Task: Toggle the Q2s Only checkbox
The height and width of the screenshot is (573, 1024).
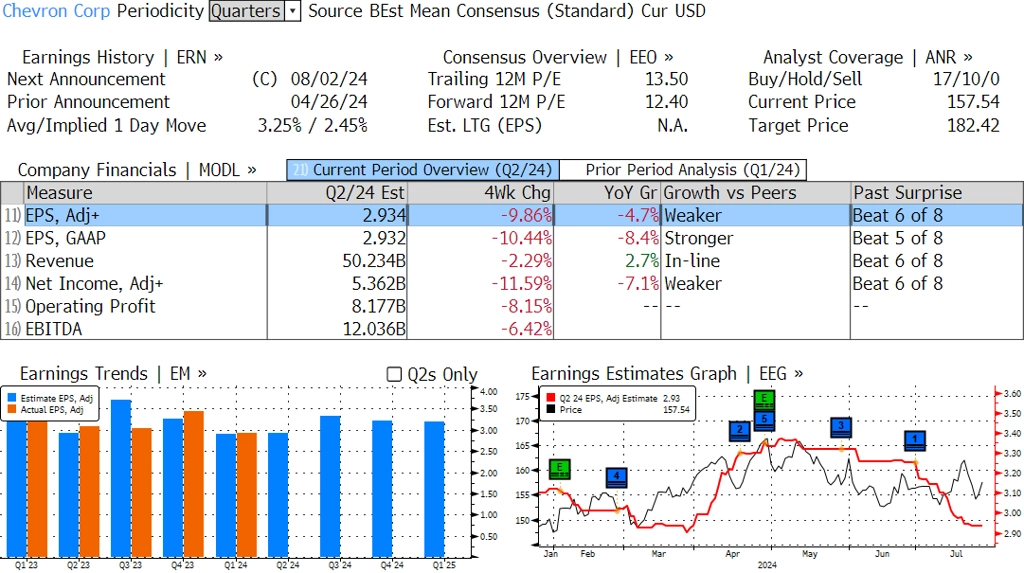Action: (x=394, y=374)
